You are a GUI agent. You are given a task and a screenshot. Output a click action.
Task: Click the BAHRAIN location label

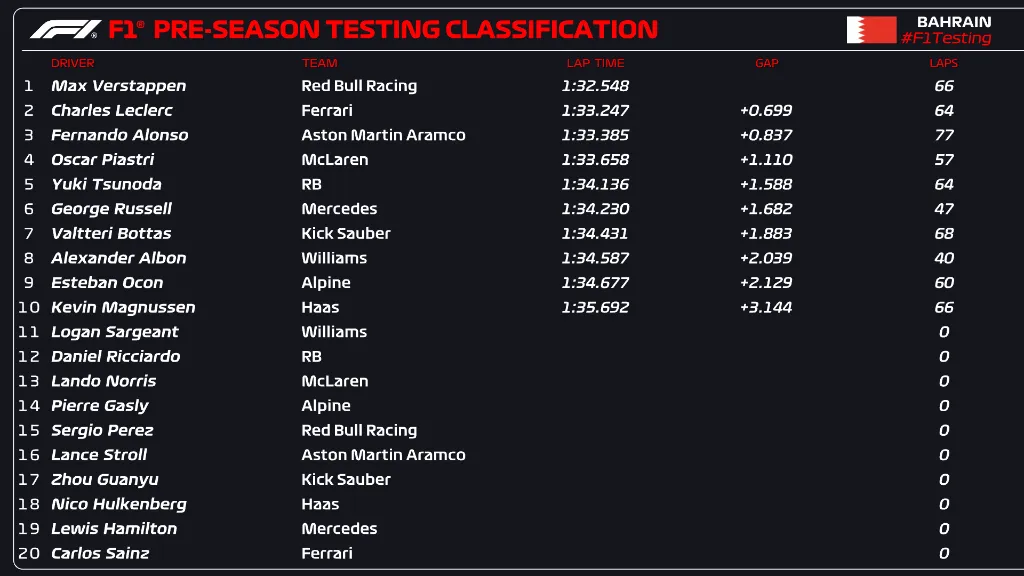click(x=954, y=21)
